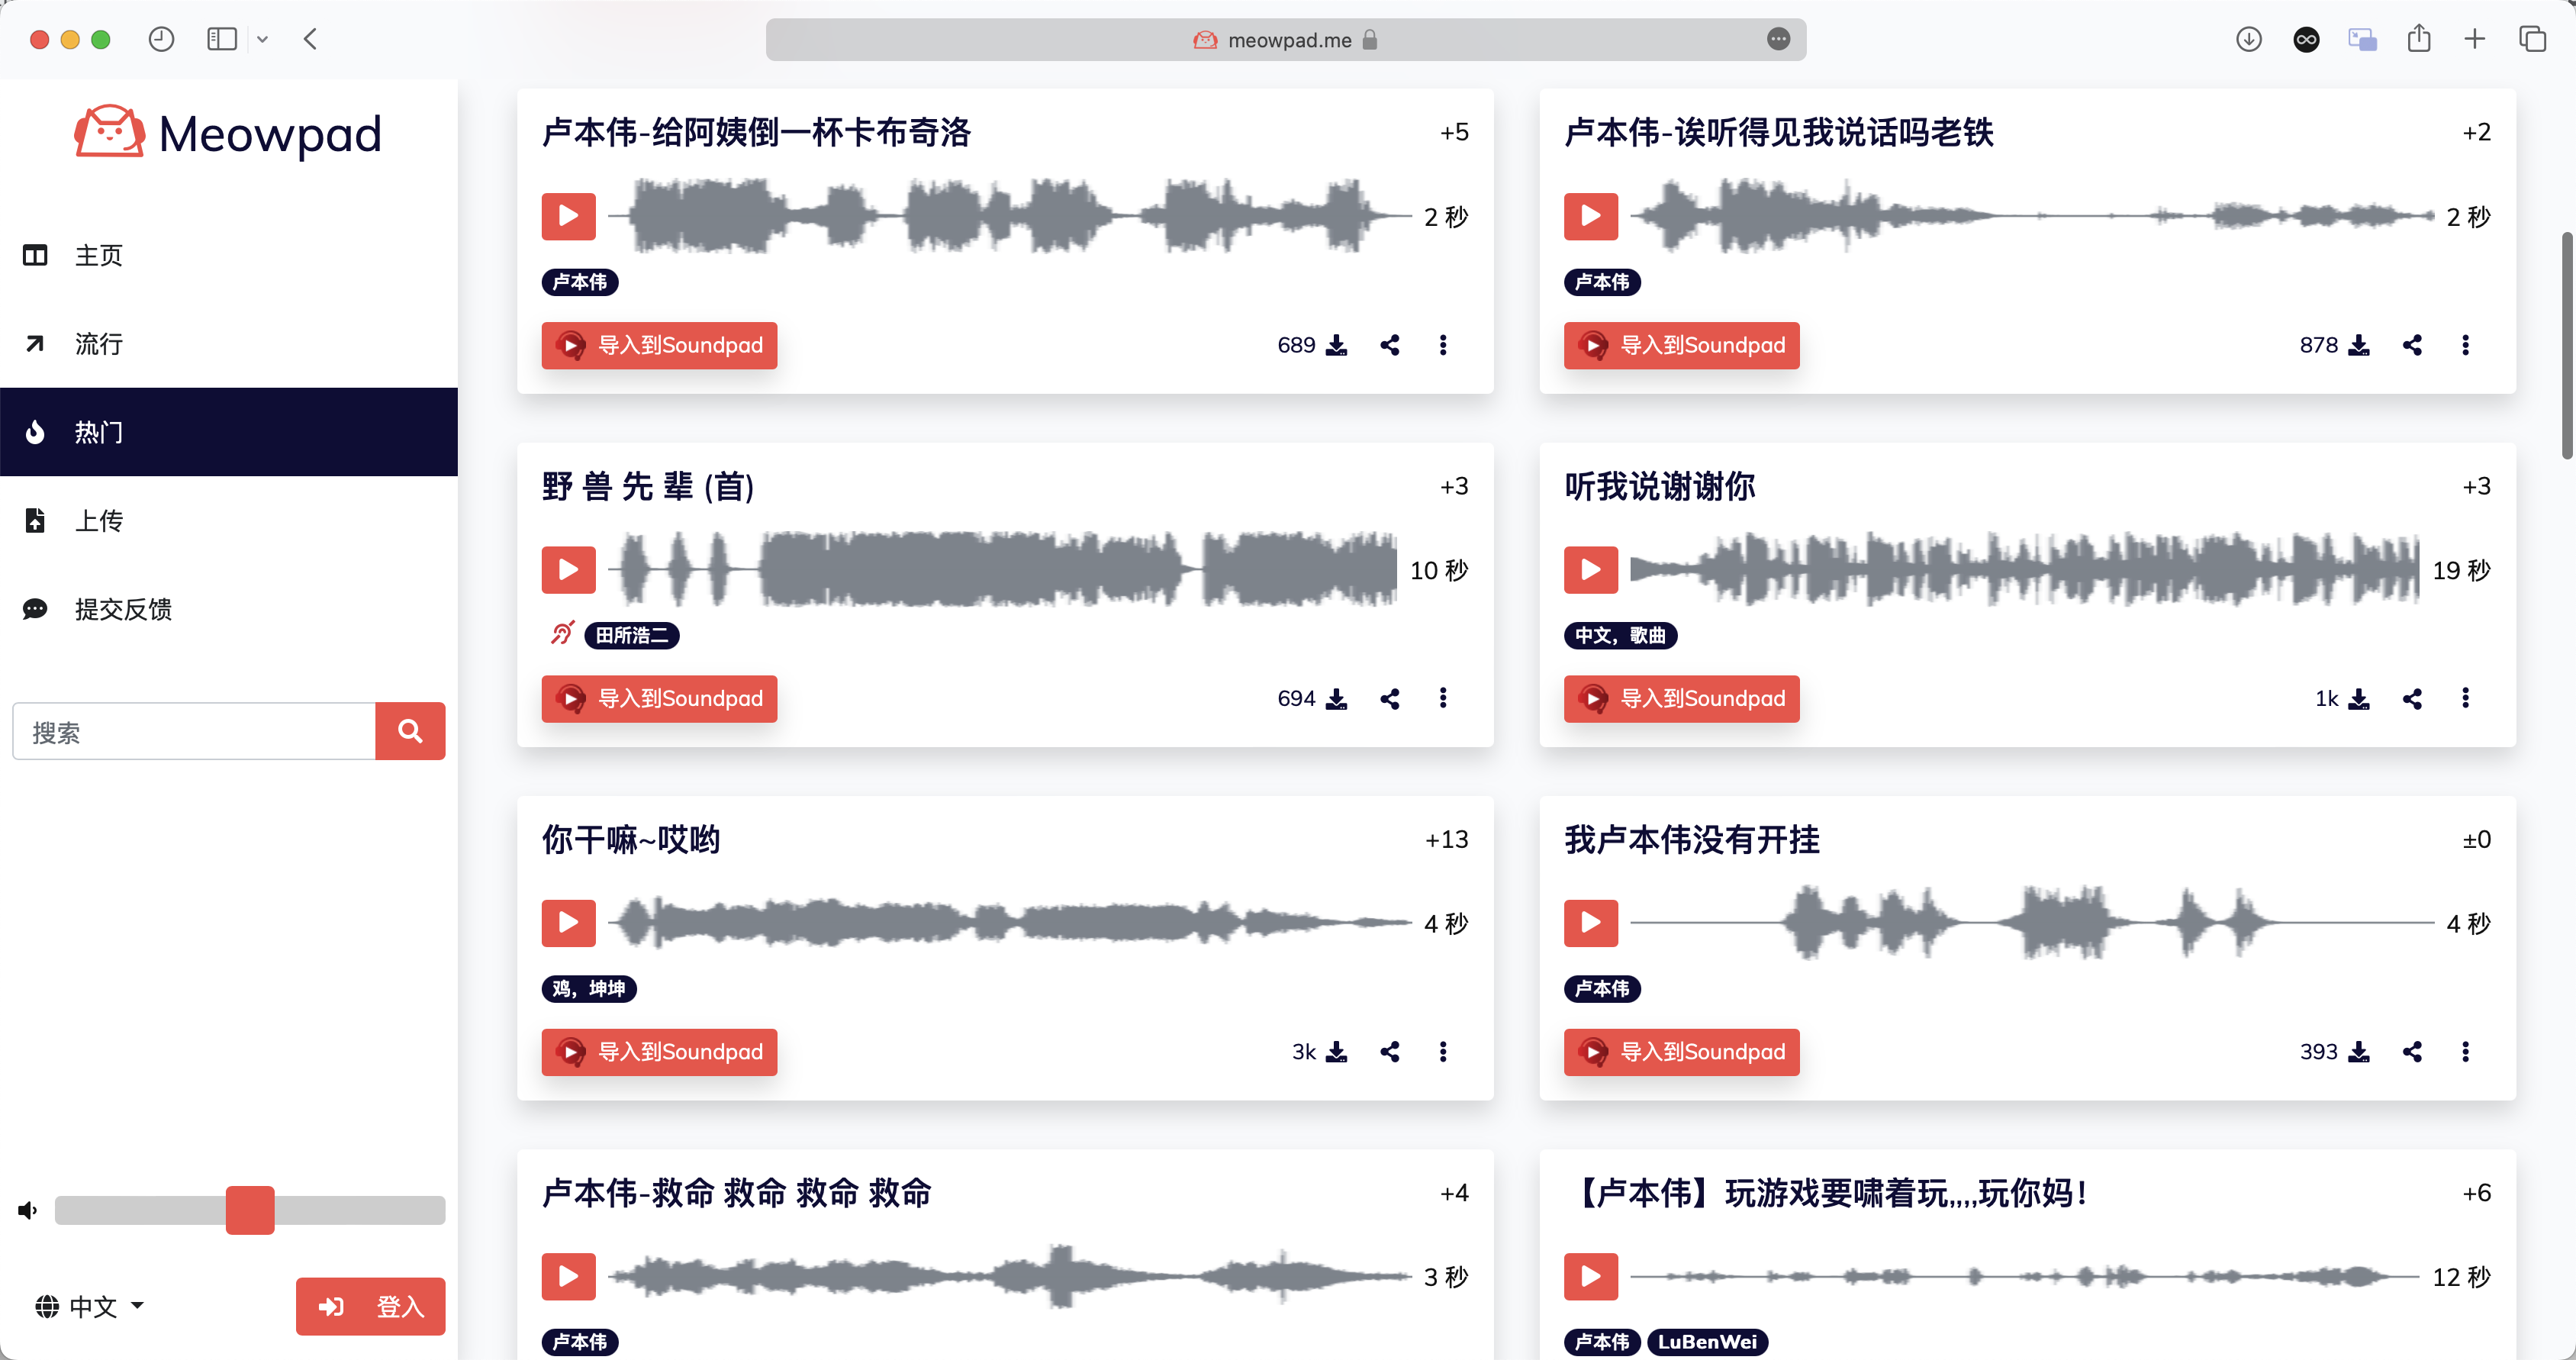This screenshot has height=1360, width=2576.
Task: Import 诶听得见我说话吗老铁 to Soundpad
Action: [1681, 346]
